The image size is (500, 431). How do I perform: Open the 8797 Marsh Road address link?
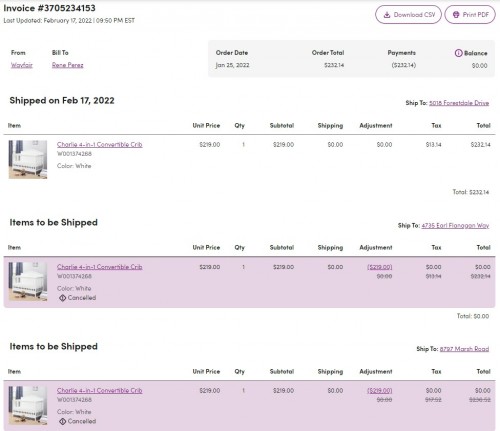point(464,349)
